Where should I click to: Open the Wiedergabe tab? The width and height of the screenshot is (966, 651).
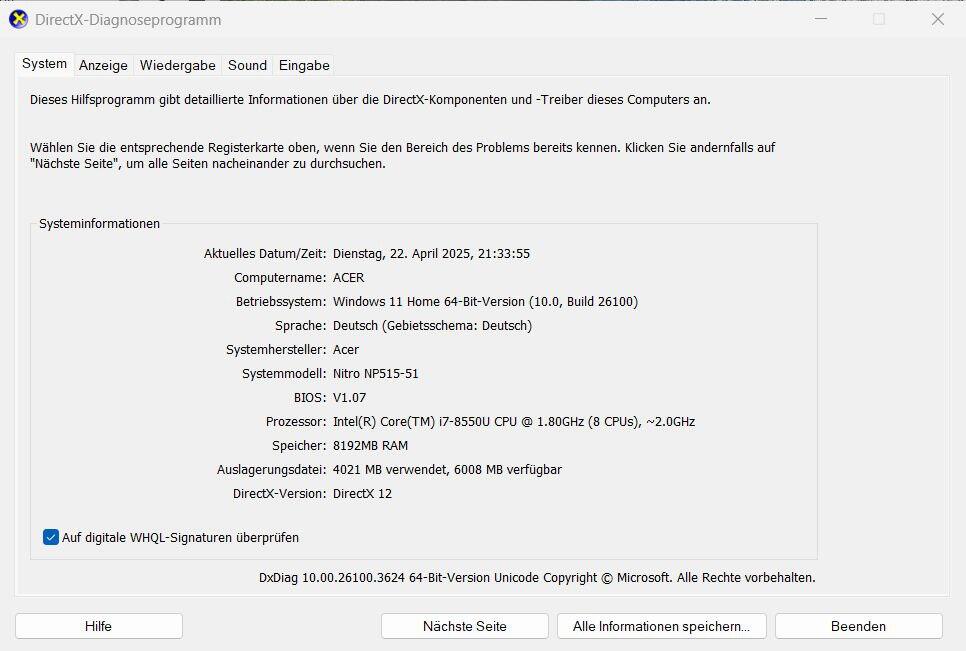[x=177, y=65]
